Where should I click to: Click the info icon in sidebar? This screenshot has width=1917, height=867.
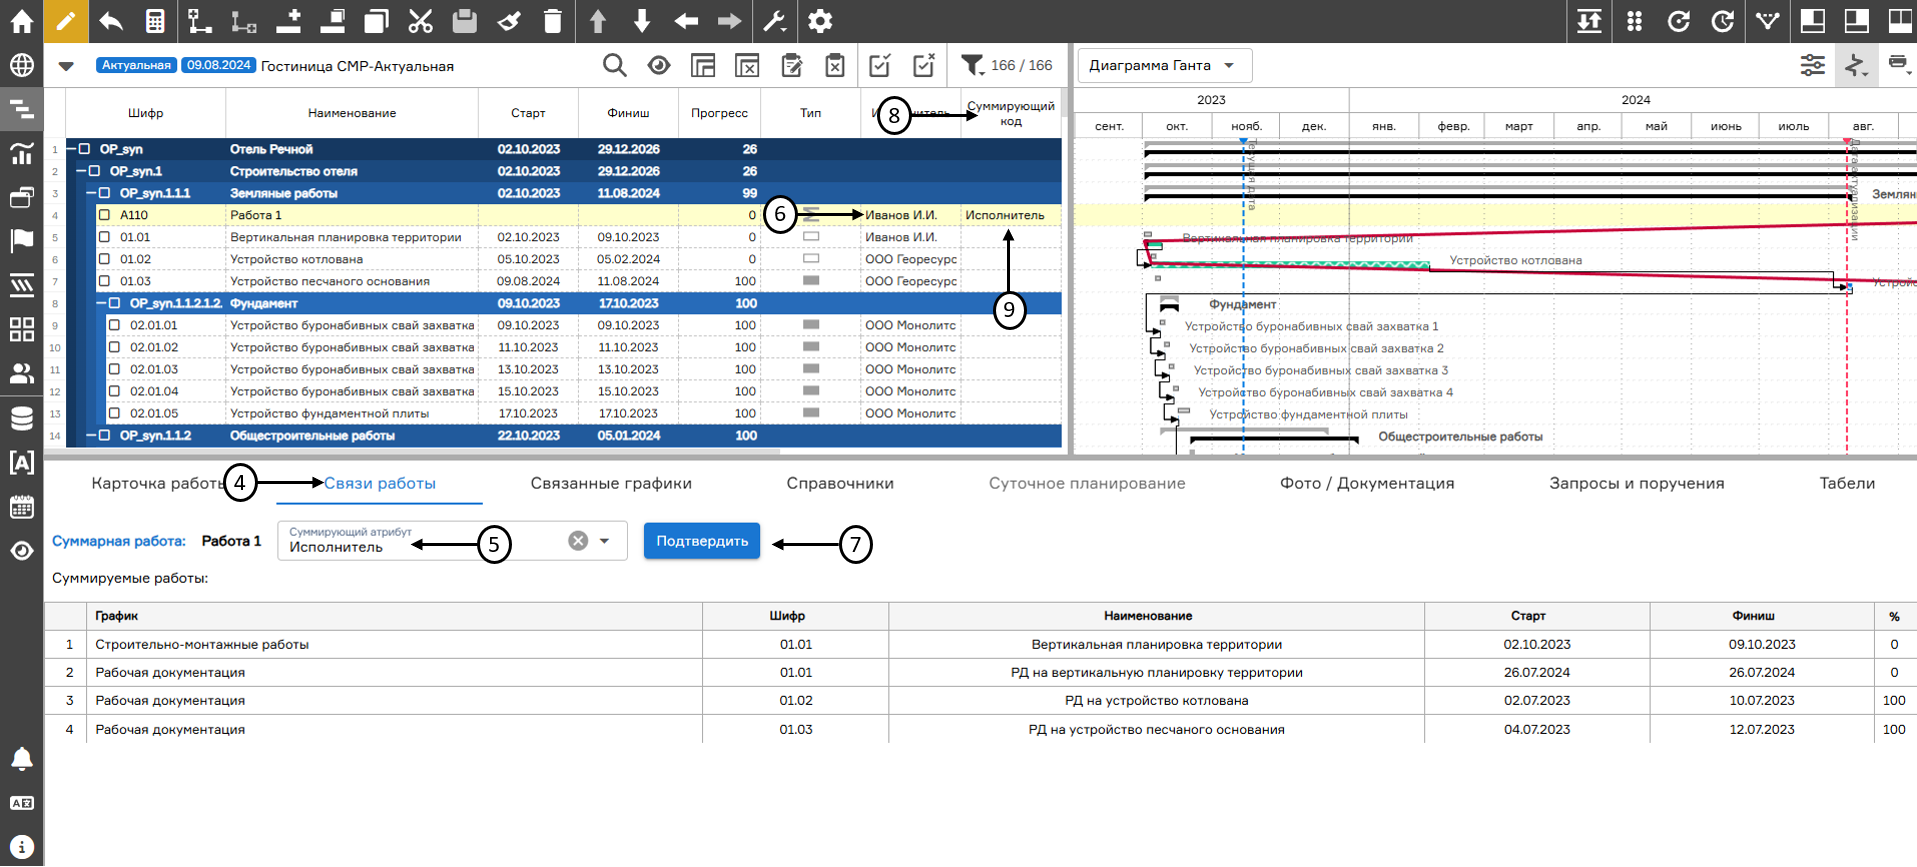click(x=21, y=847)
